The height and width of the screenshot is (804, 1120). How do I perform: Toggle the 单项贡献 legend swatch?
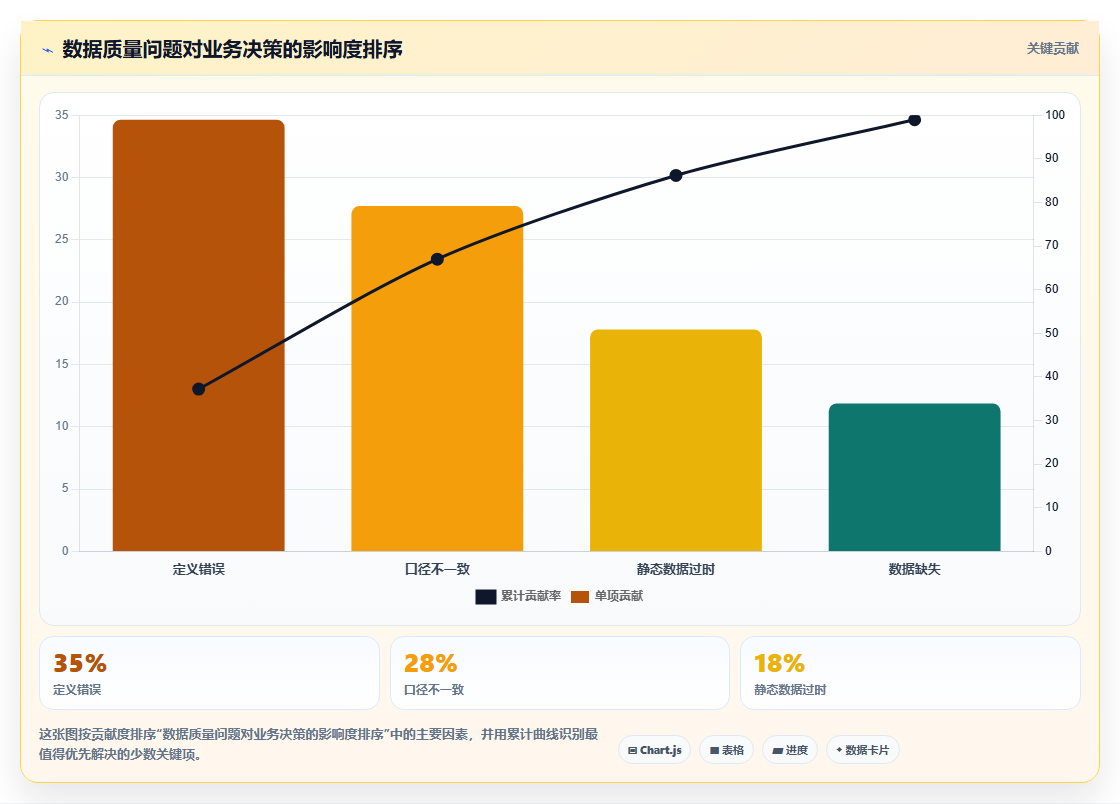coord(580,597)
